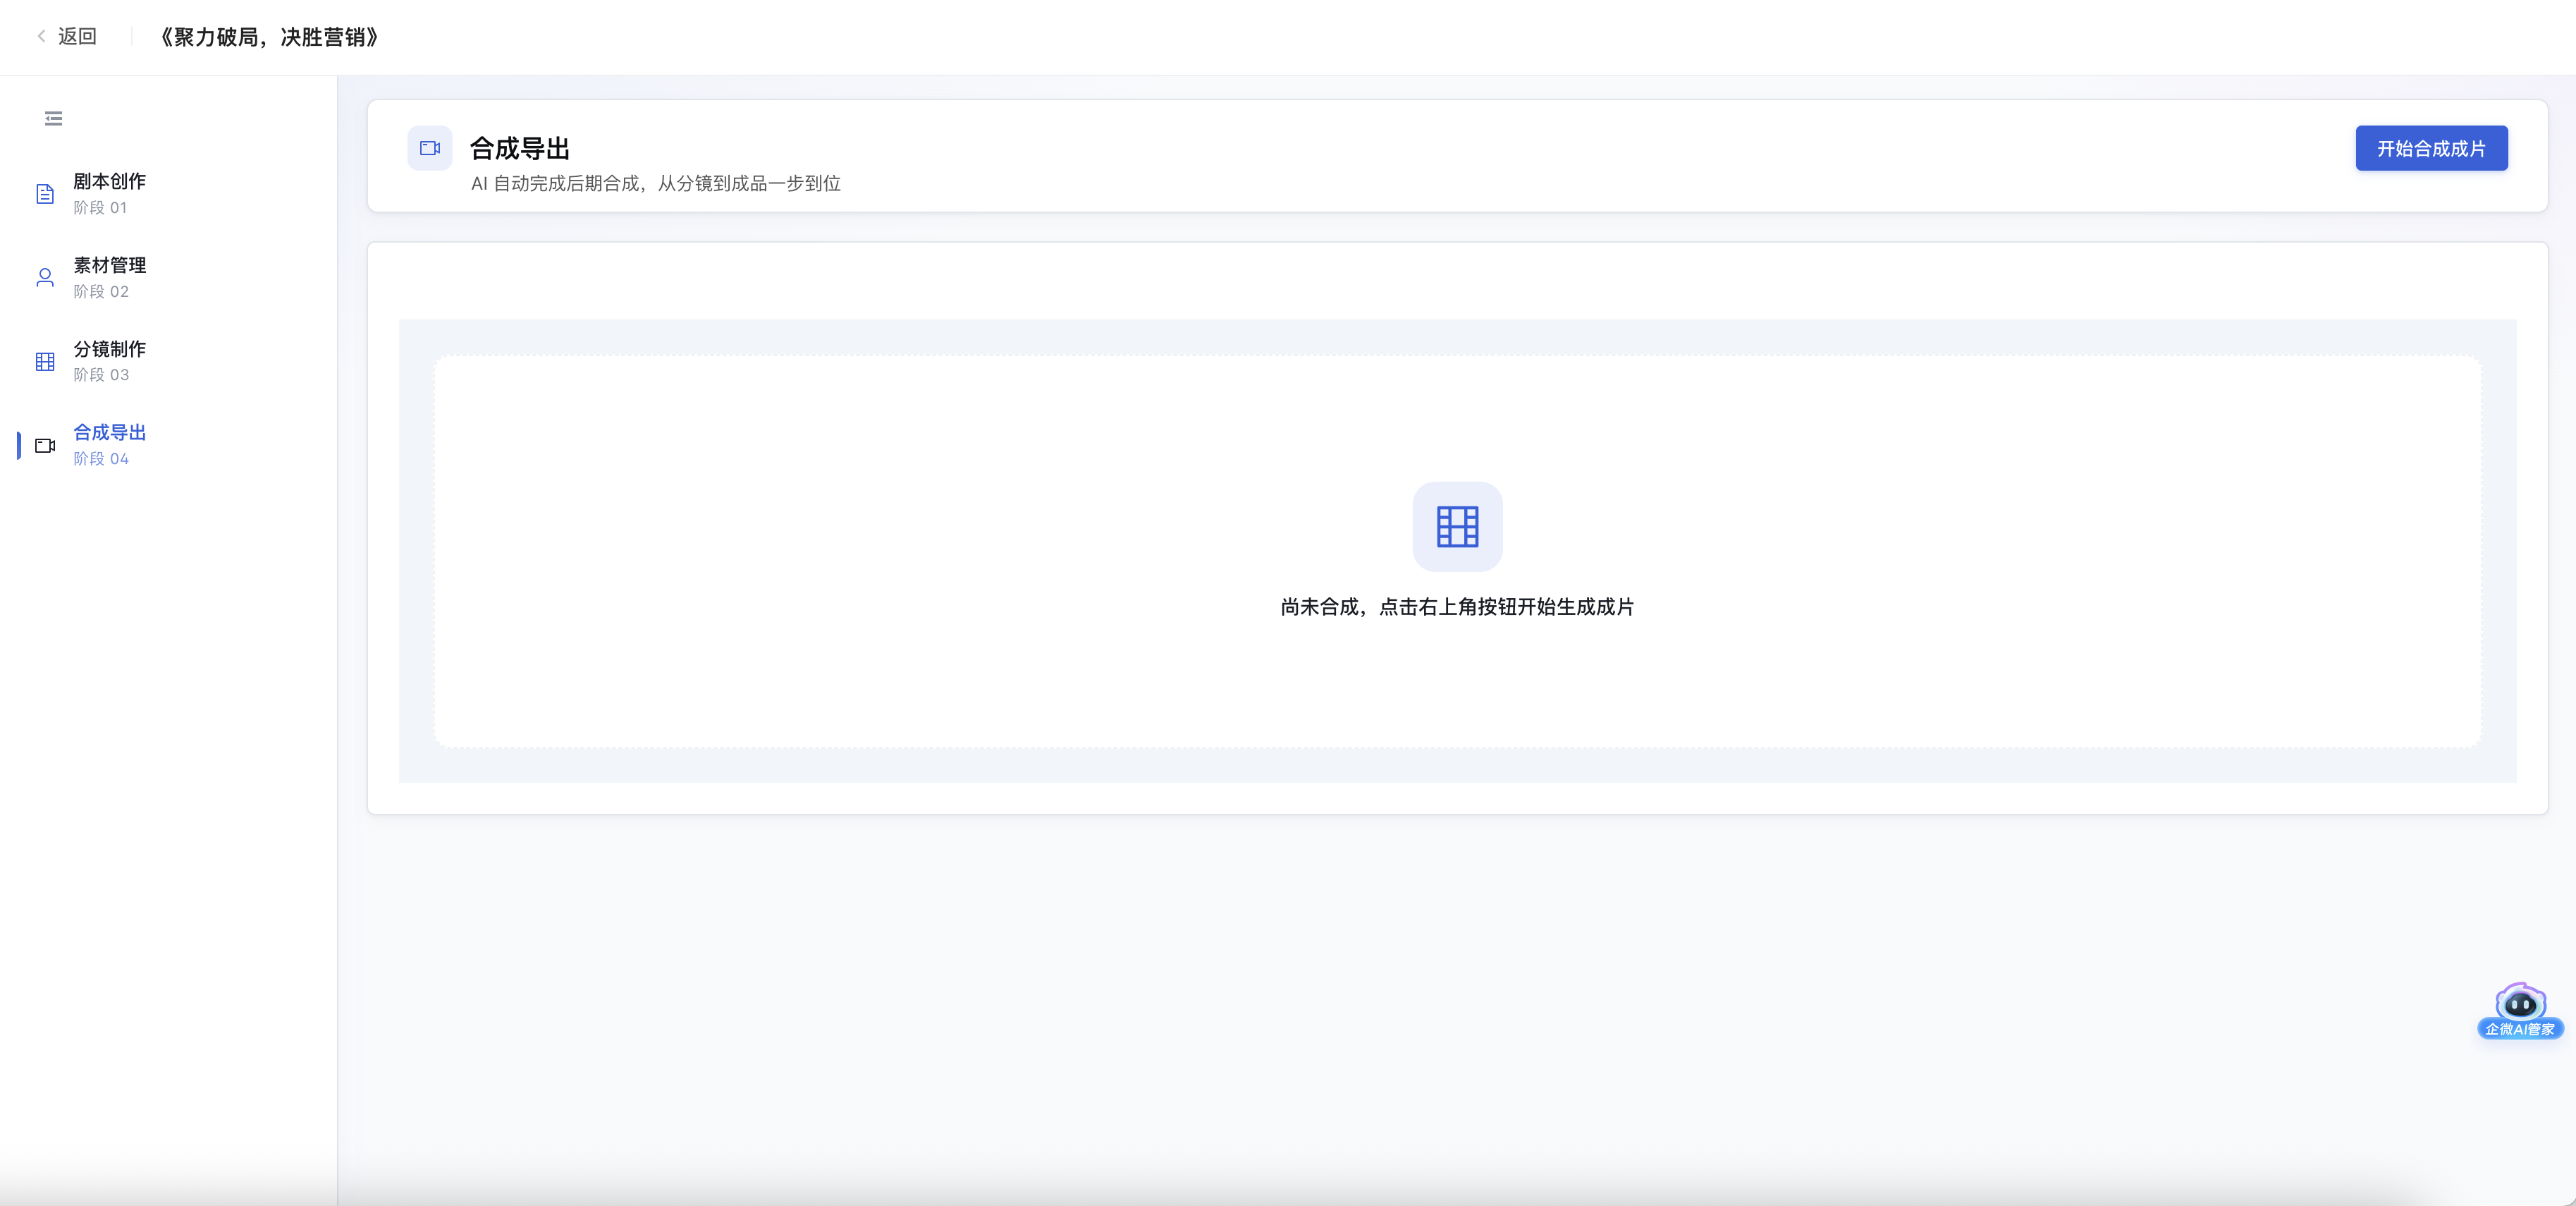Click the 剧本创作 document icon
Viewport: 2576px width, 1206px height.
point(45,194)
